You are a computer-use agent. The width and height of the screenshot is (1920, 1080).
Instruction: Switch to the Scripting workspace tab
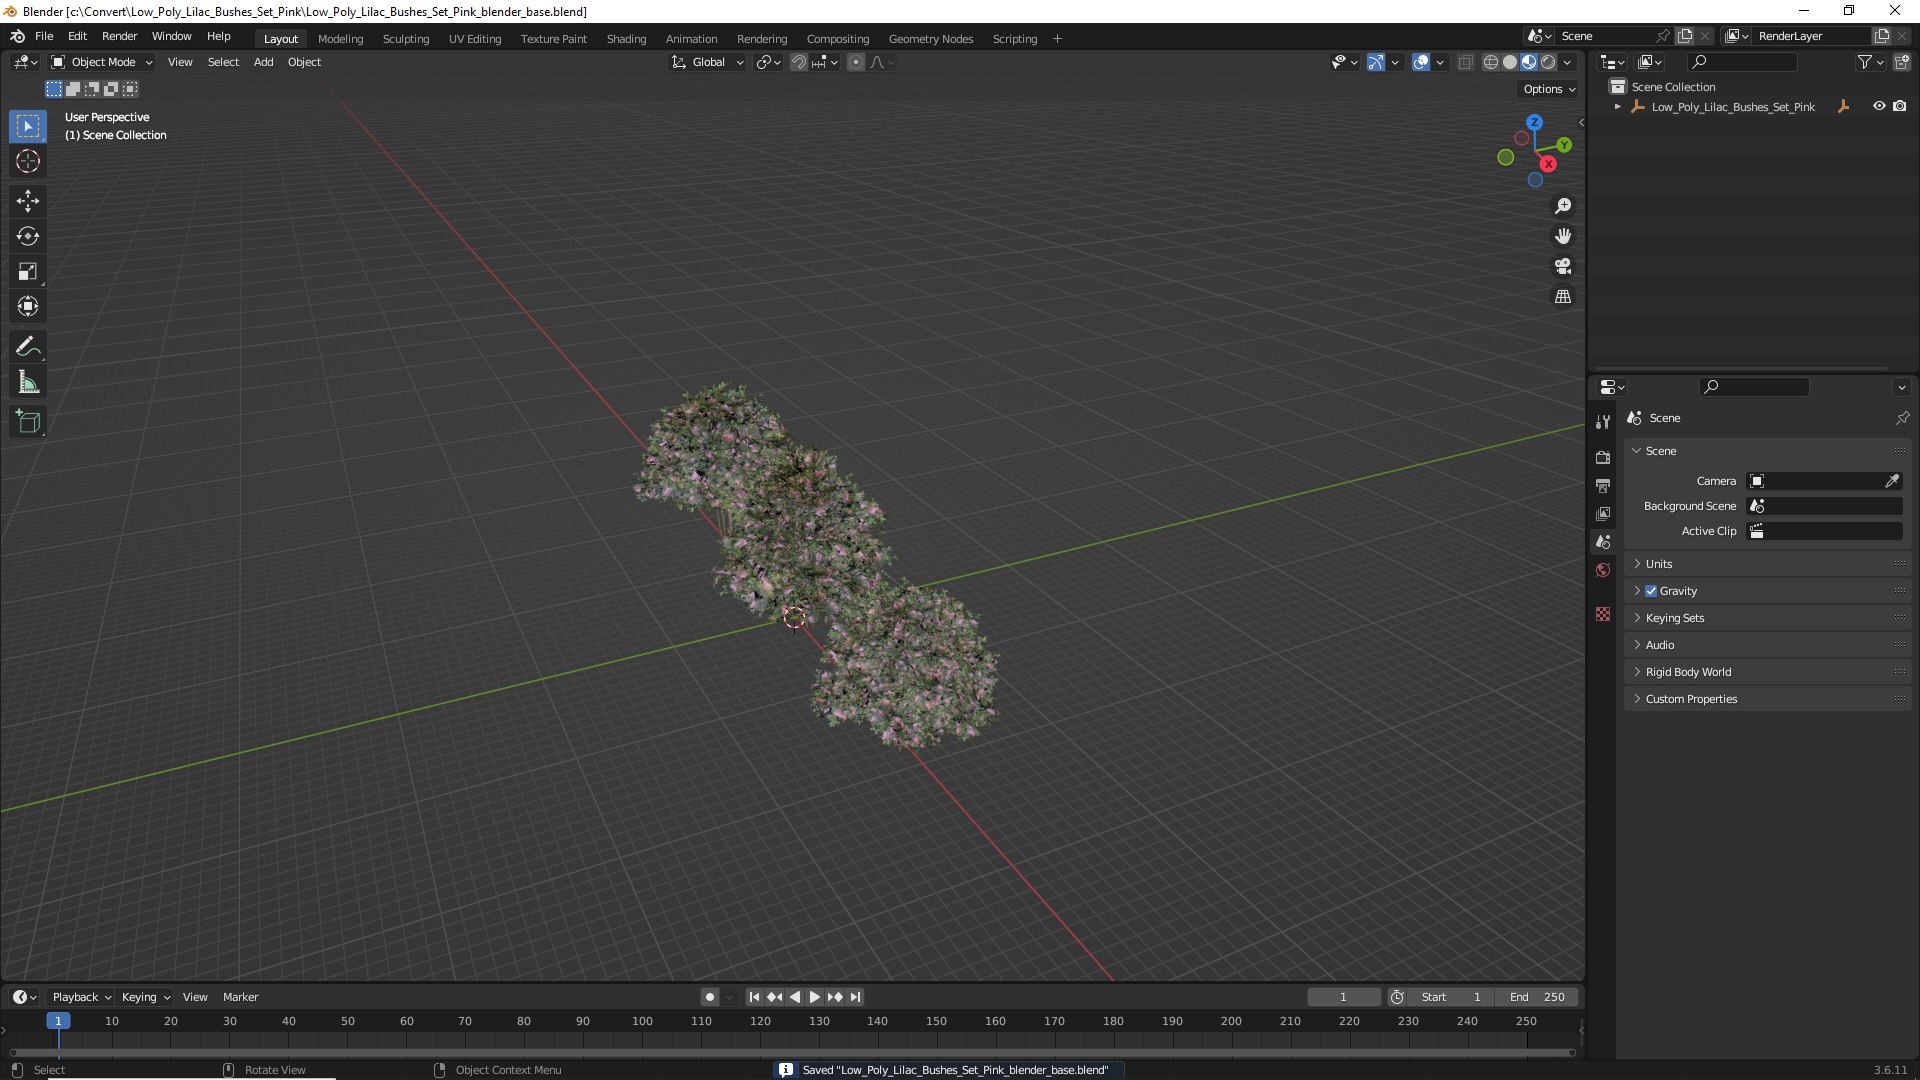point(1014,39)
